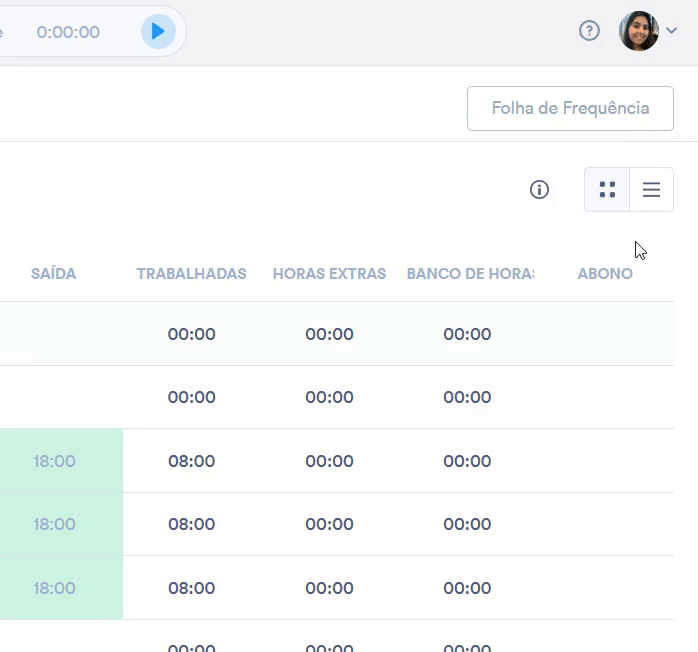698x652 pixels.
Task: Edit the middle green 18:00 saída cell
Action: [x=54, y=524]
